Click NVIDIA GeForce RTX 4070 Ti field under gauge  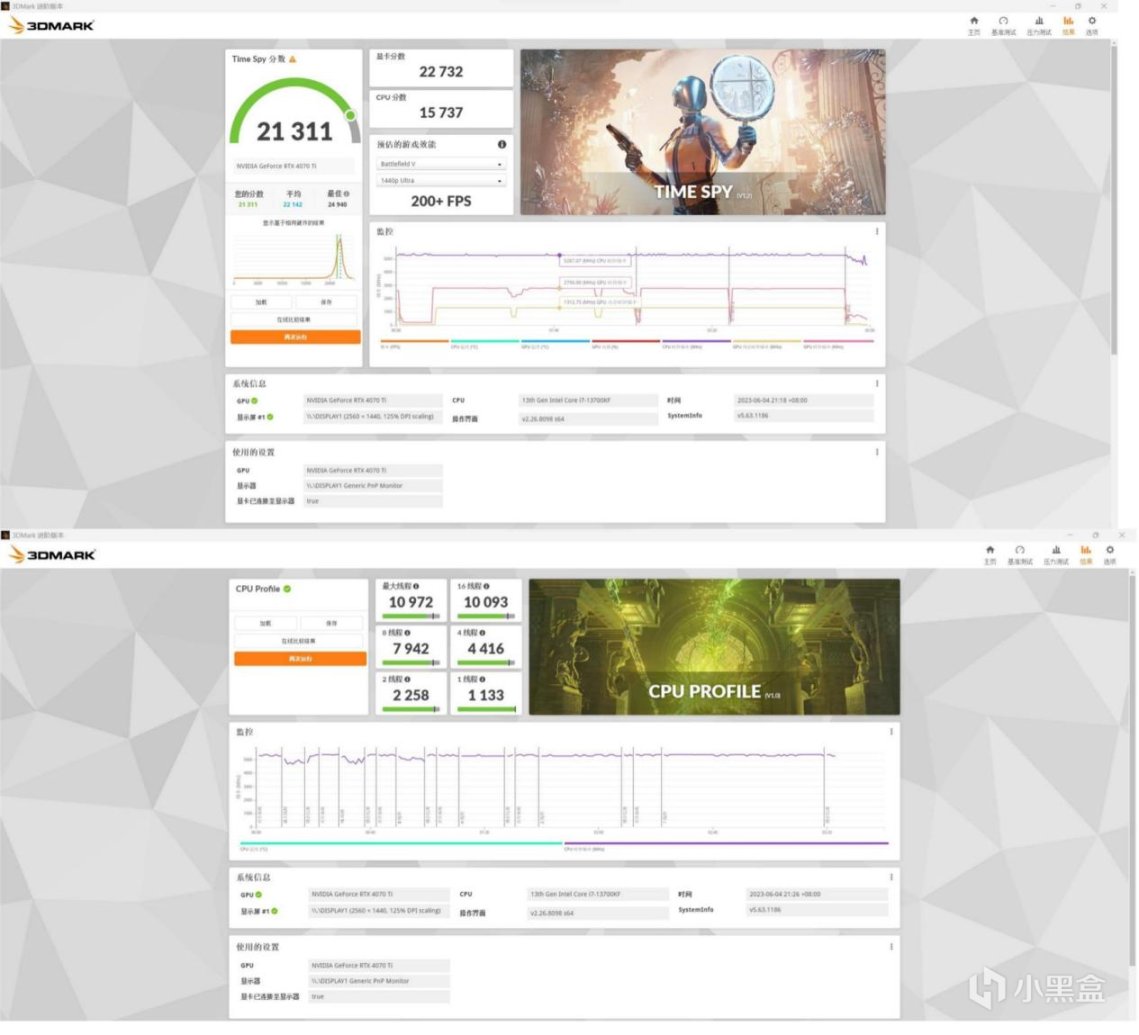coord(294,166)
